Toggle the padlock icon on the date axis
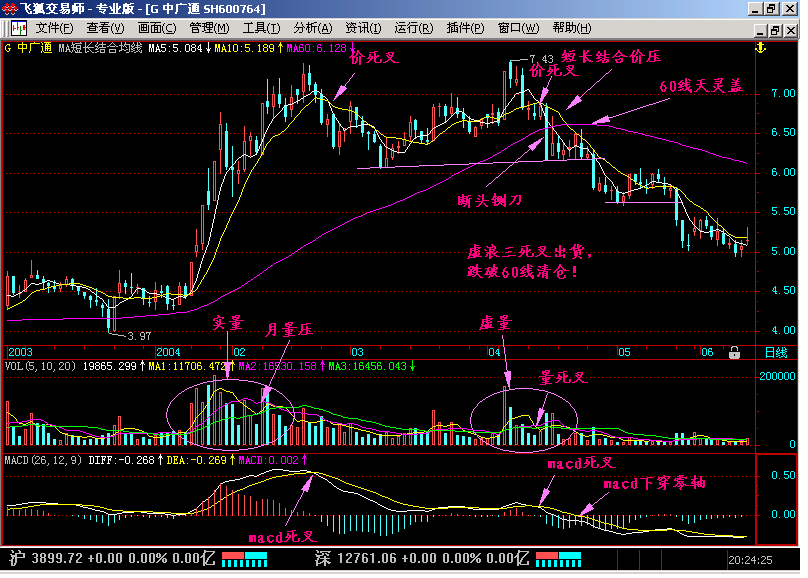808x578 pixels. click(734, 352)
